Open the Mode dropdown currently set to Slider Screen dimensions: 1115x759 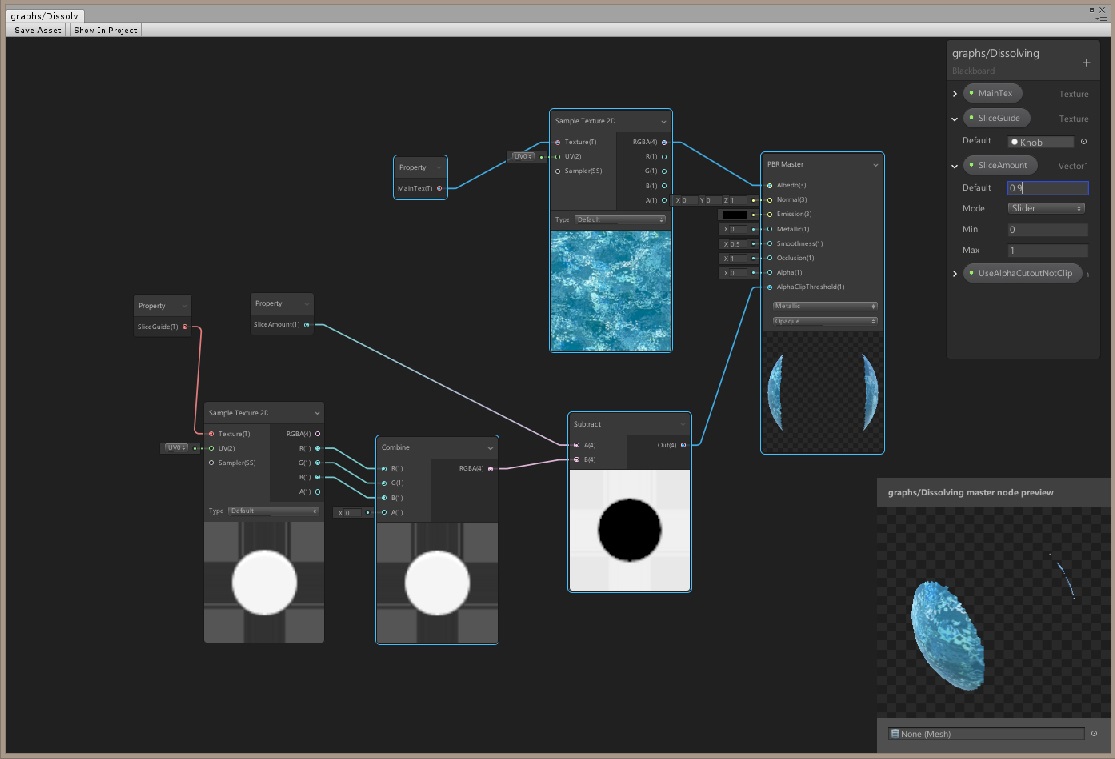click(x=1044, y=208)
